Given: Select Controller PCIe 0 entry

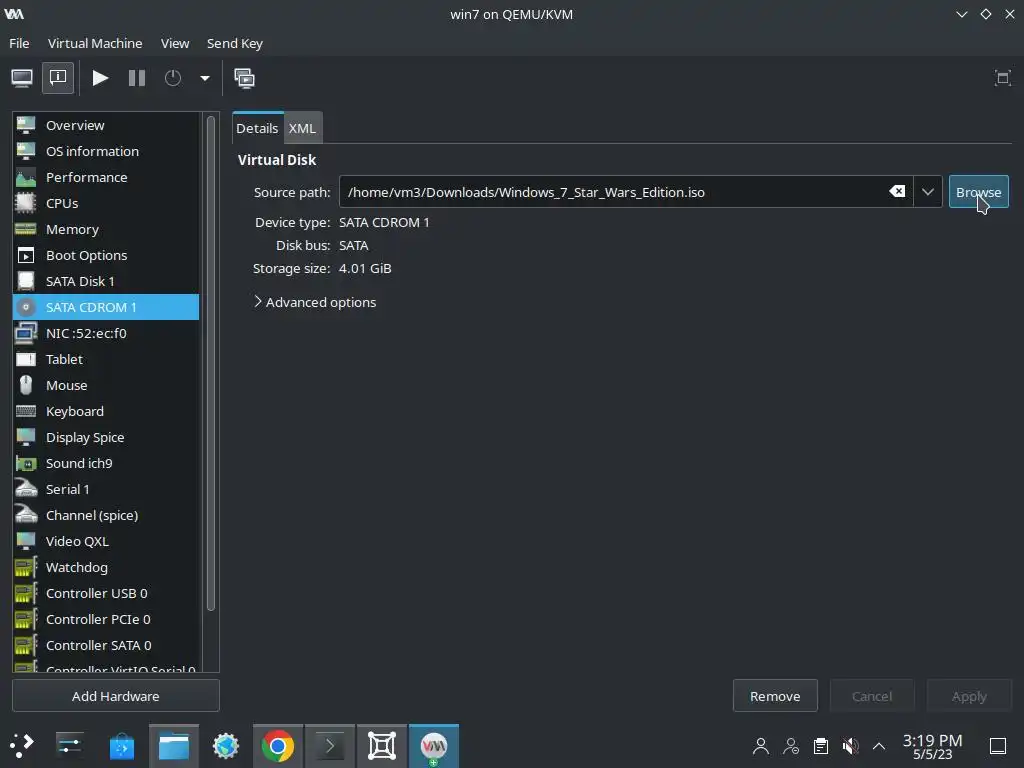Looking at the screenshot, I should 106,619.
